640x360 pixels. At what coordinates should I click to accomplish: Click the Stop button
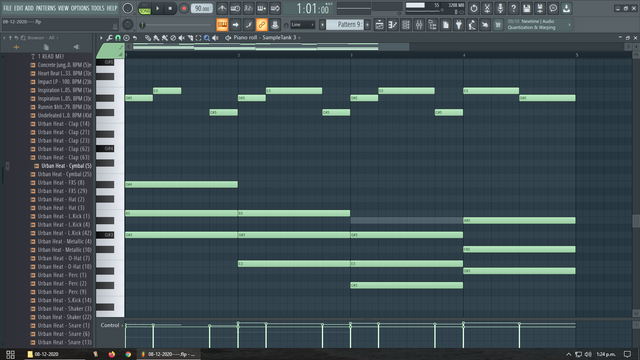pyautogui.click(x=170, y=8)
